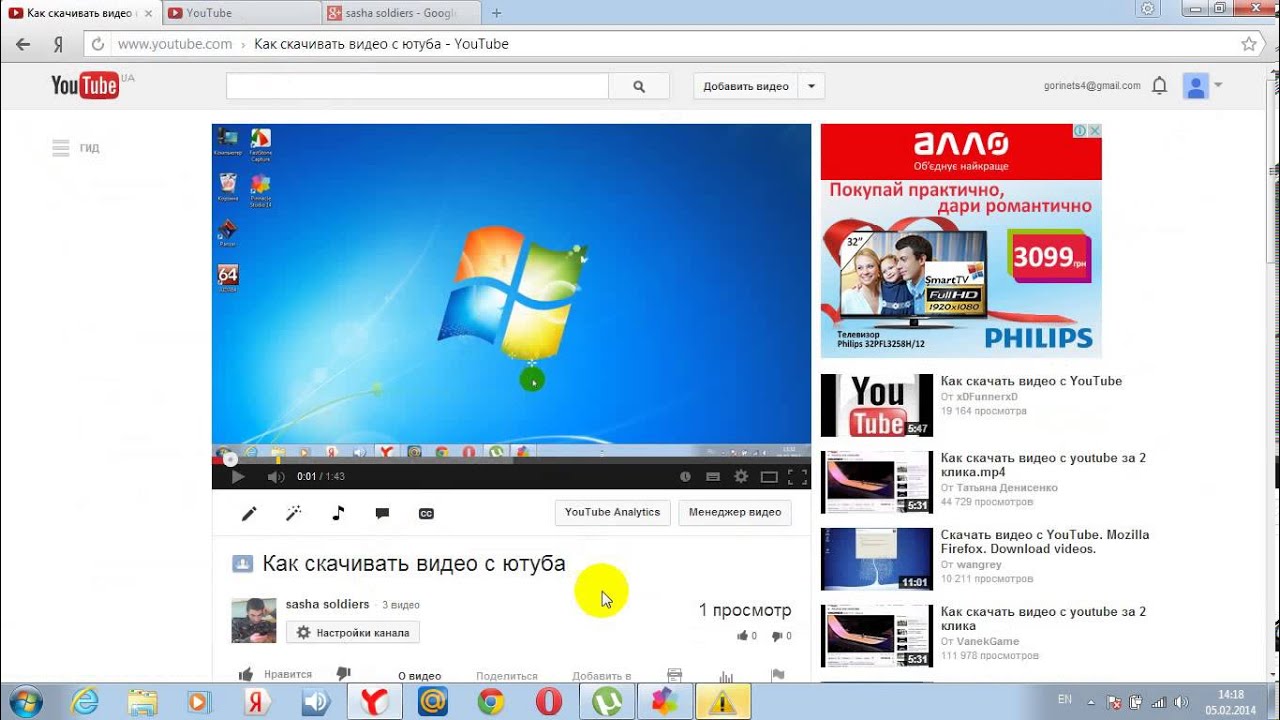The image size is (1280, 720).
Task: Open the browser settings gear in title bar
Action: 1148,9
